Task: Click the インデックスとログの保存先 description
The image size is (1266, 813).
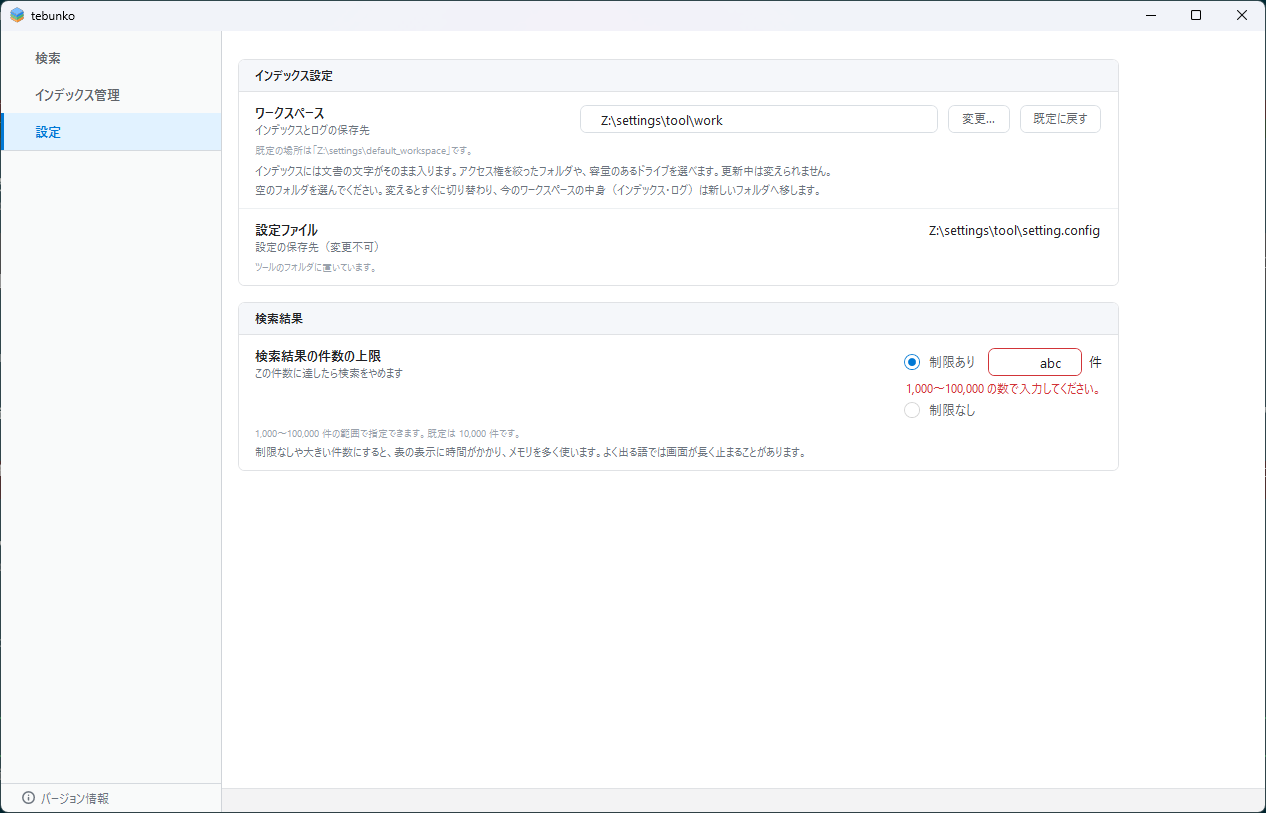Action: (312, 130)
